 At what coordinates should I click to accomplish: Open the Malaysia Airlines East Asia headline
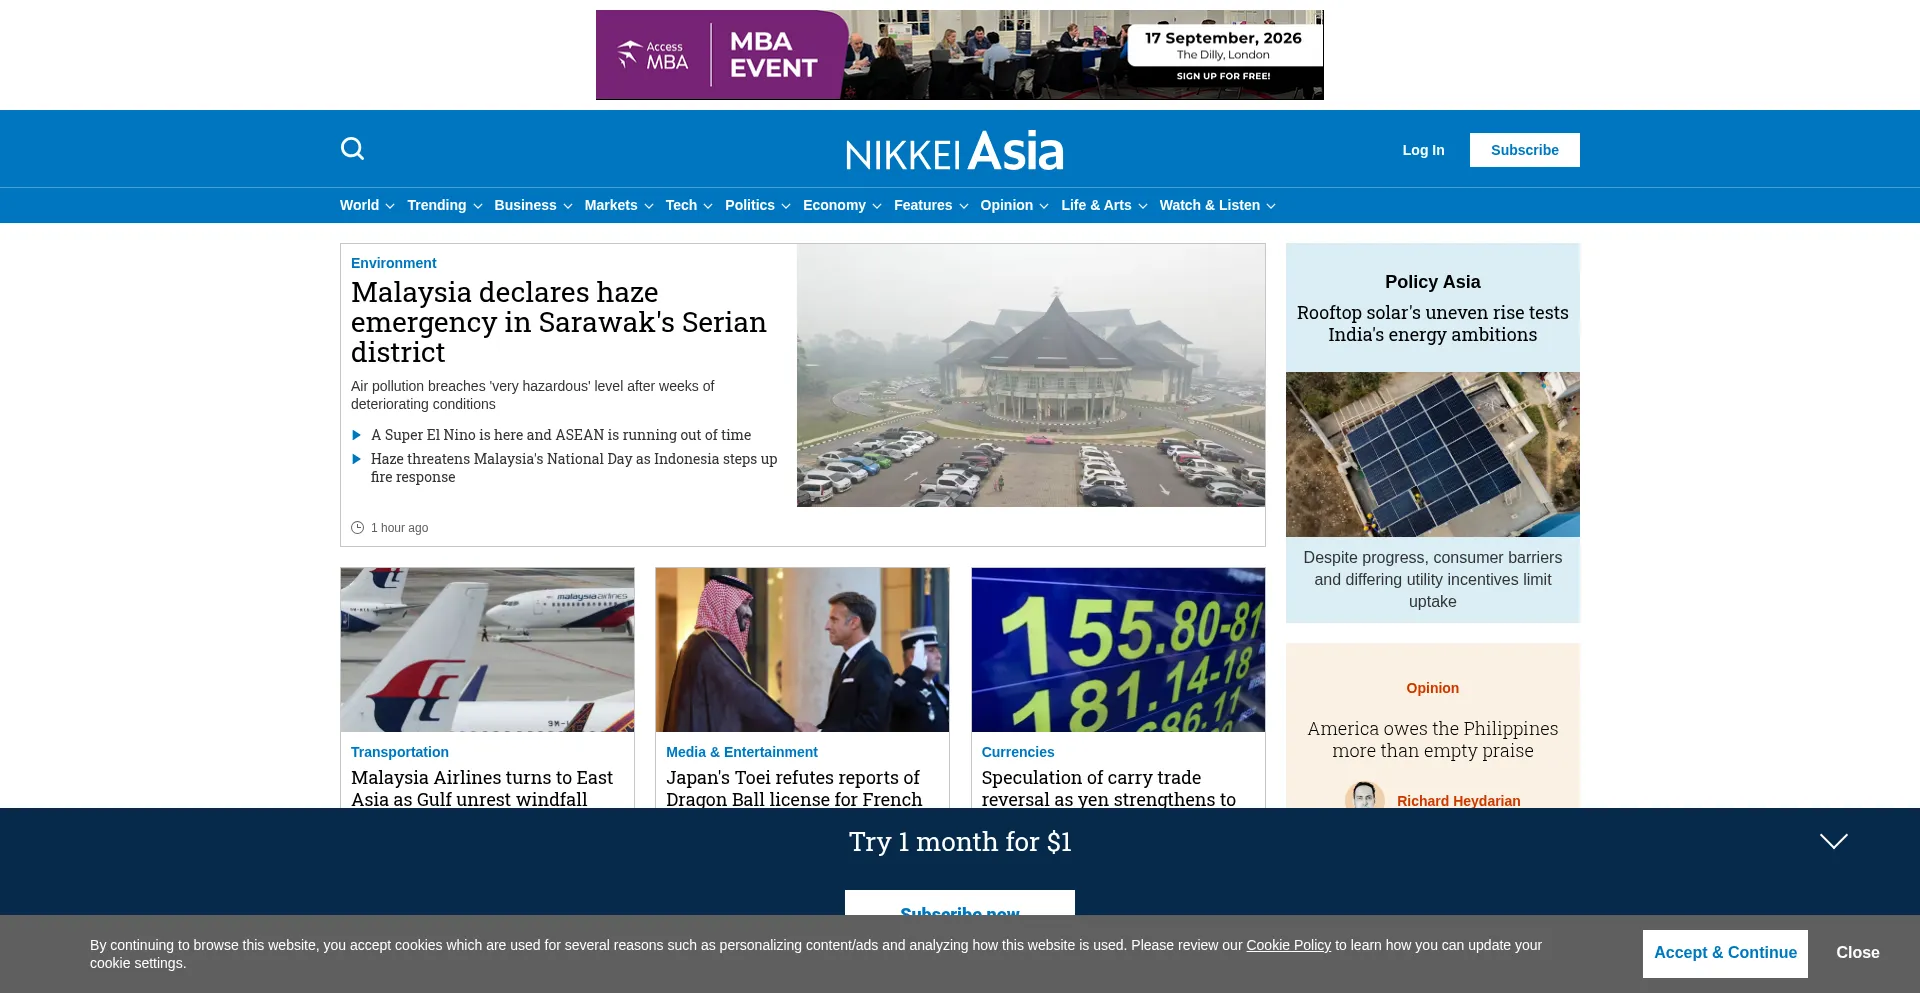[482, 788]
